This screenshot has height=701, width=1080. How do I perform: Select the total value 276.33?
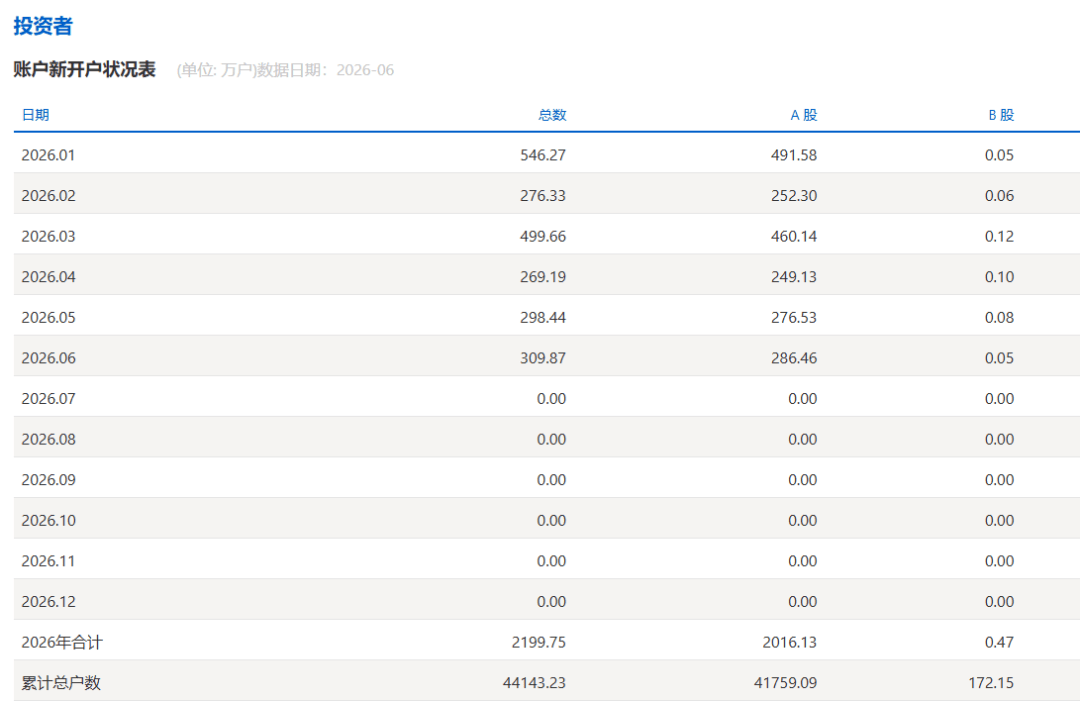[543, 196]
